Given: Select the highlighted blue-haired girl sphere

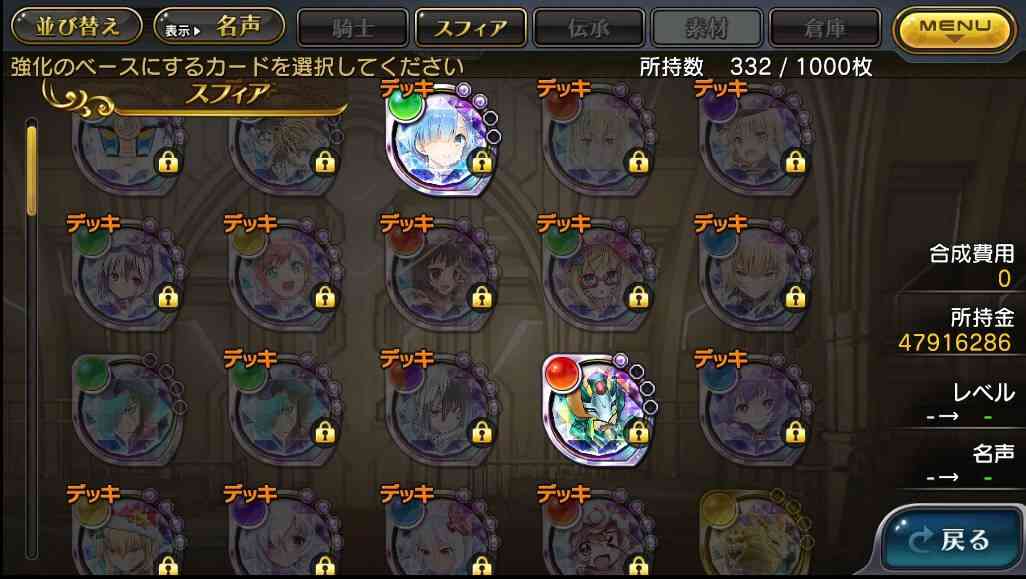Looking at the screenshot, I should click(442, 139).
